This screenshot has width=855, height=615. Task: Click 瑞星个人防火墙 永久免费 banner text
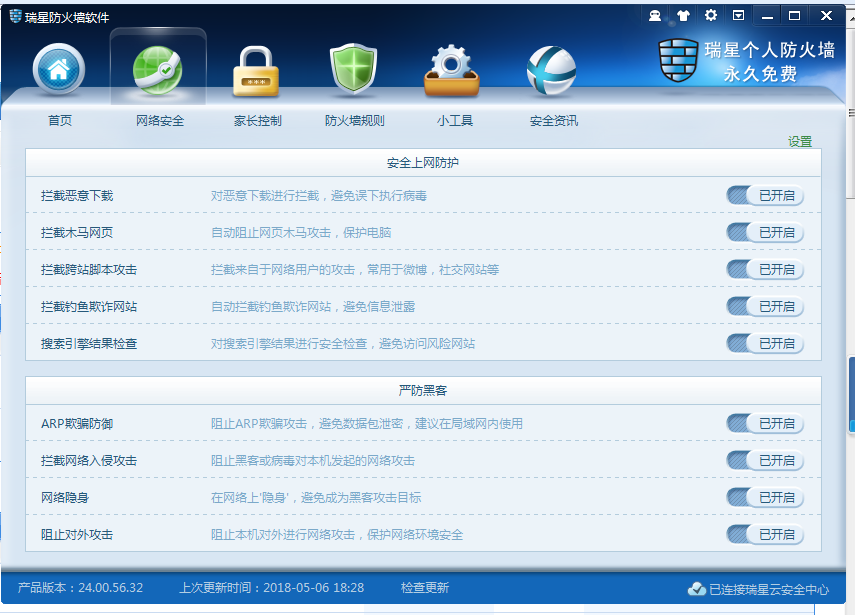tap(769, 61)
